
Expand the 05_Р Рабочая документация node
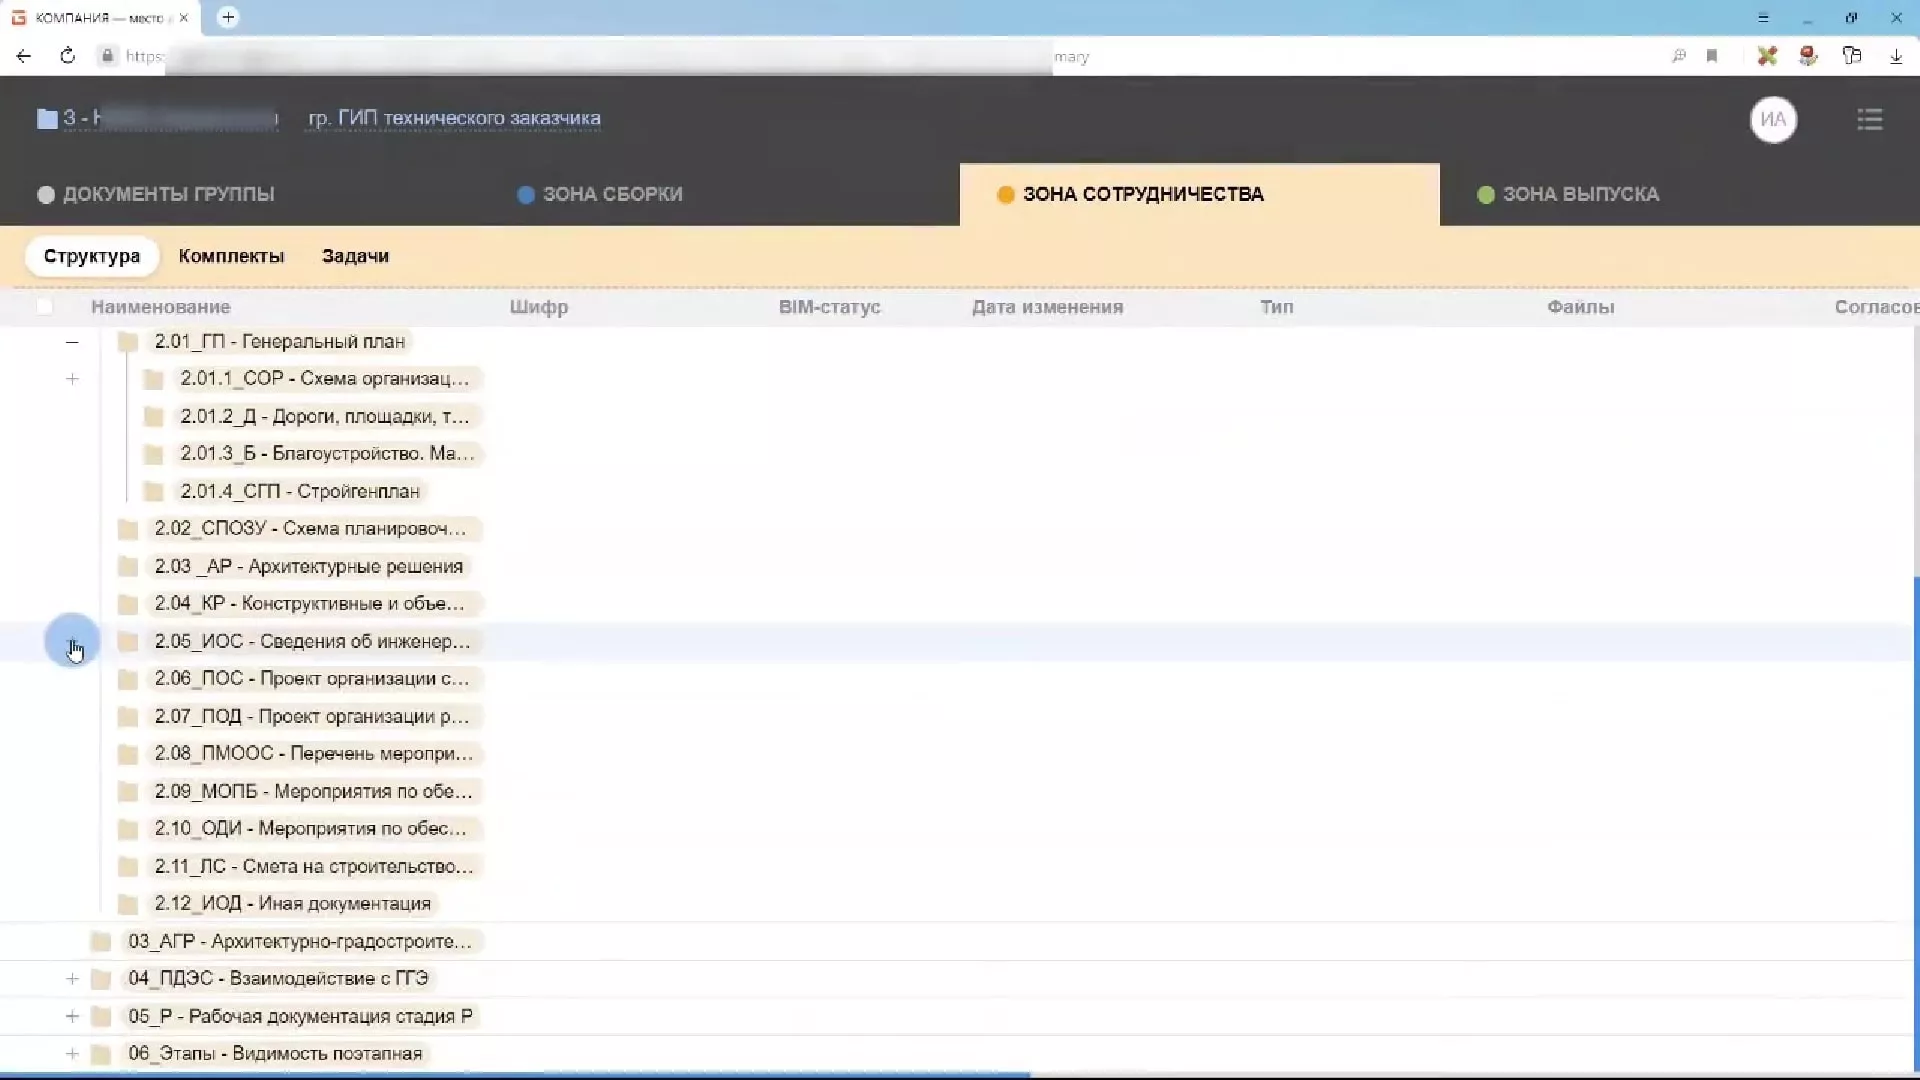coord(72,1016)
